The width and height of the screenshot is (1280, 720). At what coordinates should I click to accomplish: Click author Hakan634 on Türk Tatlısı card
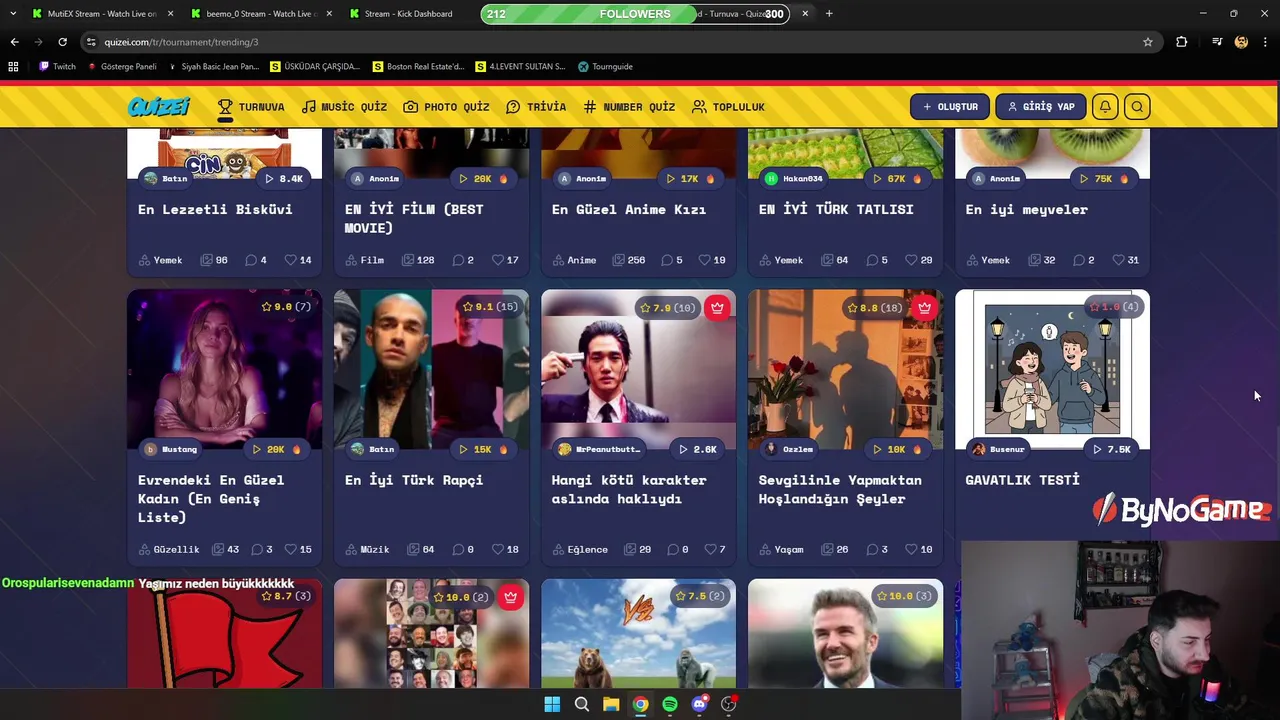pyautogui.click(x=793, y=179)
